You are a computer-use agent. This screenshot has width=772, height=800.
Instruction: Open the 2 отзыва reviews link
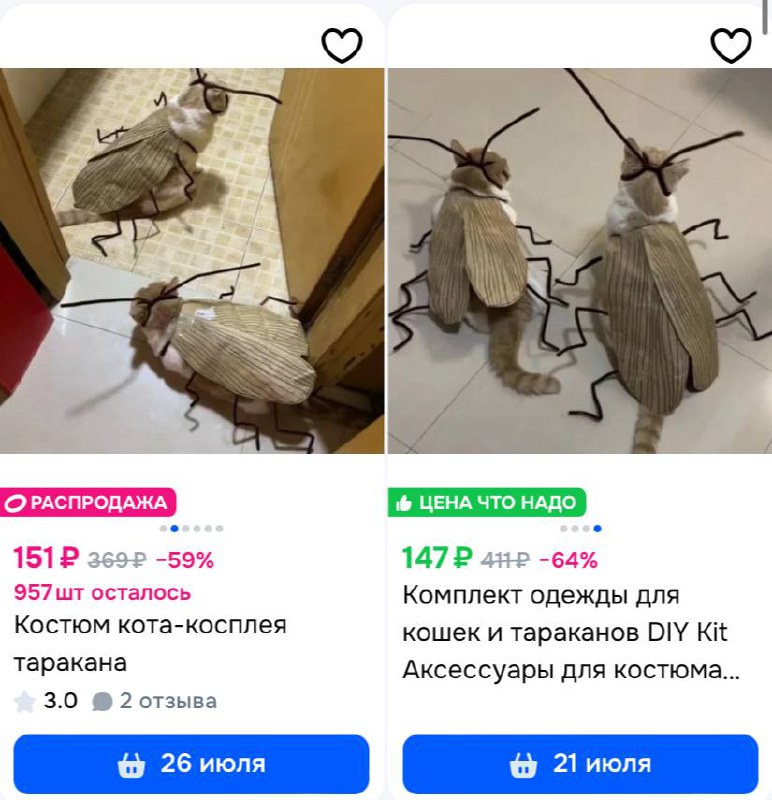[x=168, y=701]
